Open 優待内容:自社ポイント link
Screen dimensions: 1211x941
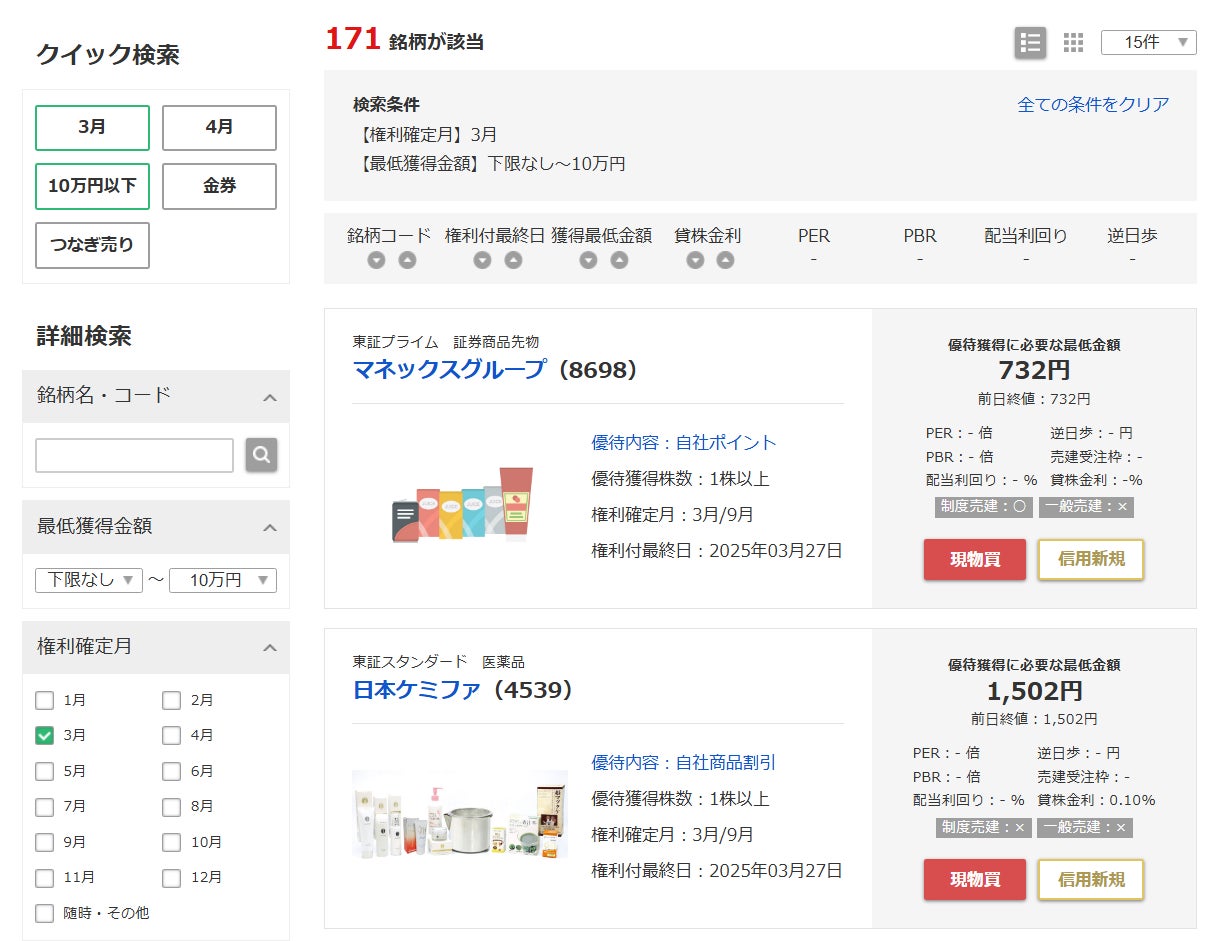684,442
